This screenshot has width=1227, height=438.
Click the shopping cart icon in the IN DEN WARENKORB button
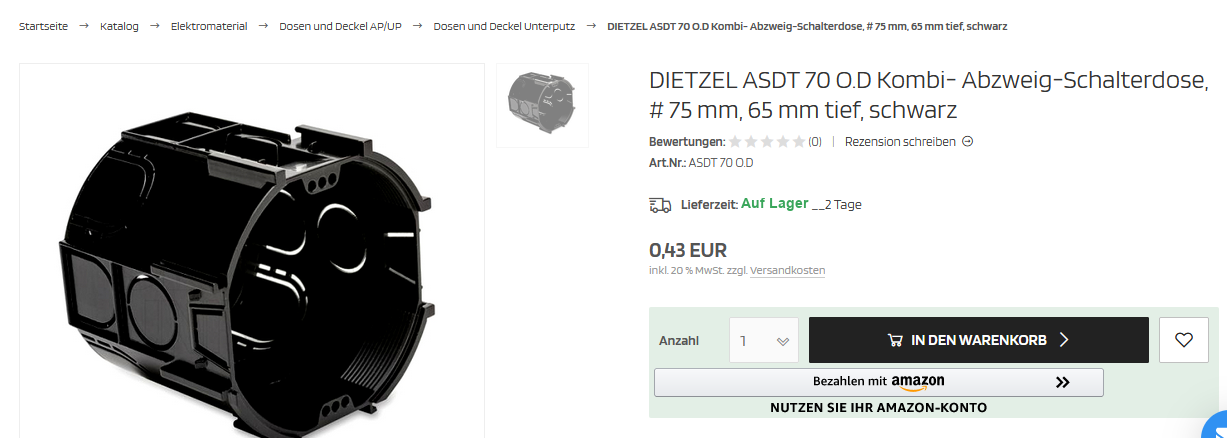click(x=896, y=340)
